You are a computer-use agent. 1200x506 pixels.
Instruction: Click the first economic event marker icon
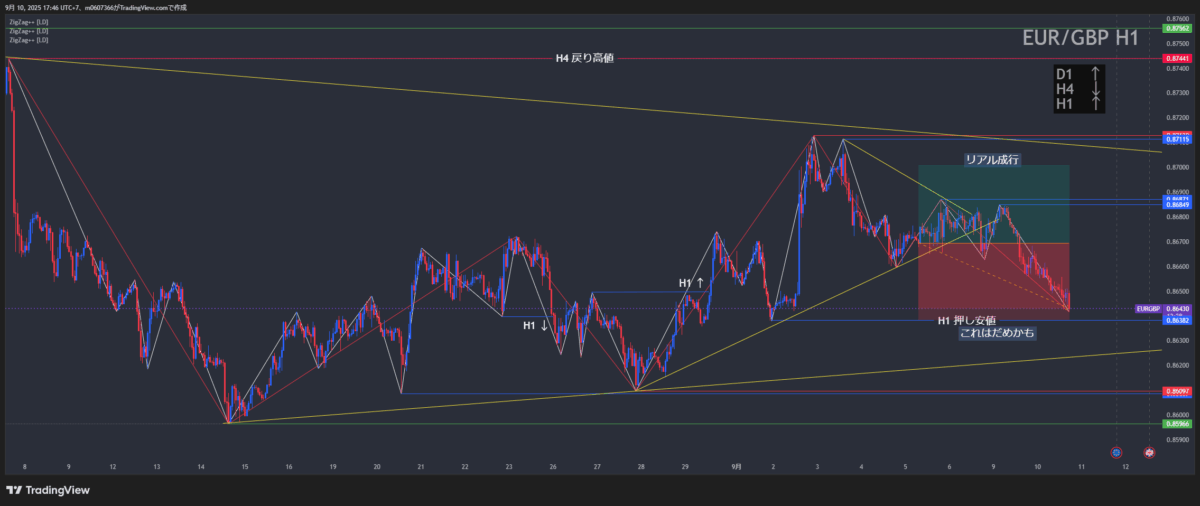pyautogui.click(x=1116, y=453)
